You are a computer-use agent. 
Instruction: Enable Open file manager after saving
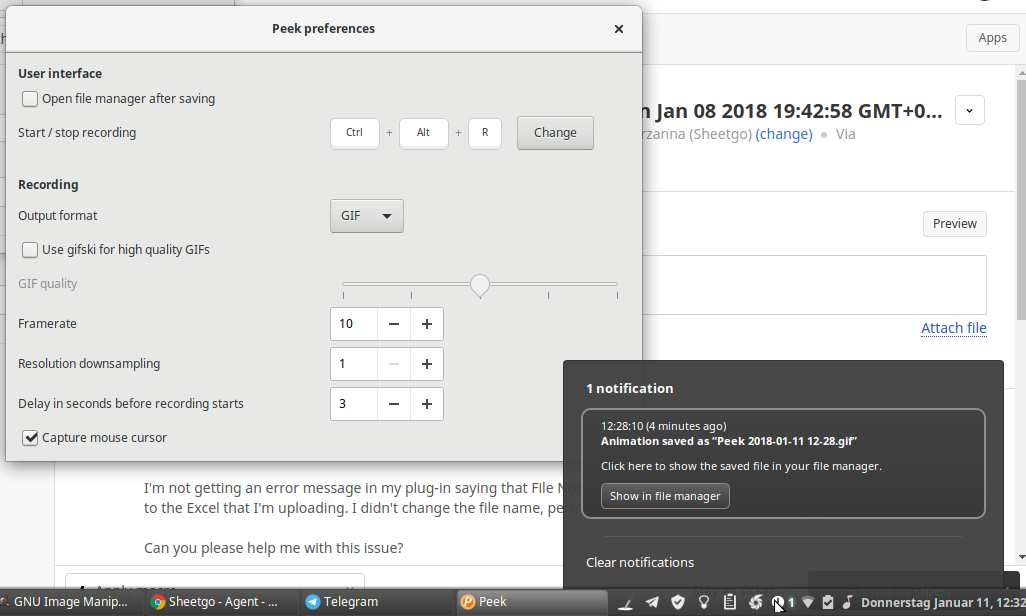click(30, 99)
